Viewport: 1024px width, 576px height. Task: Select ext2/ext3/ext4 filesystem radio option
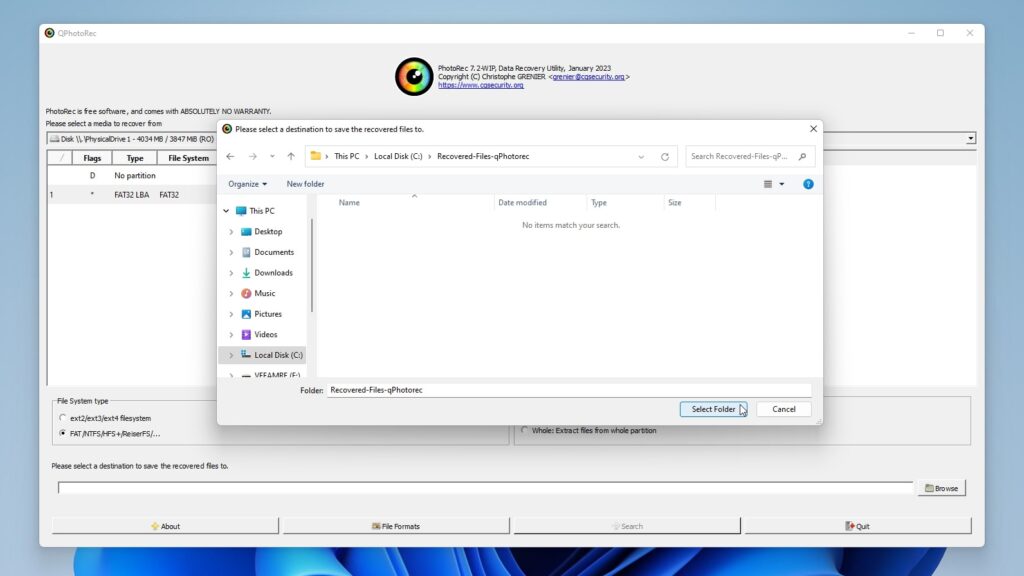[x=63, y=418]
